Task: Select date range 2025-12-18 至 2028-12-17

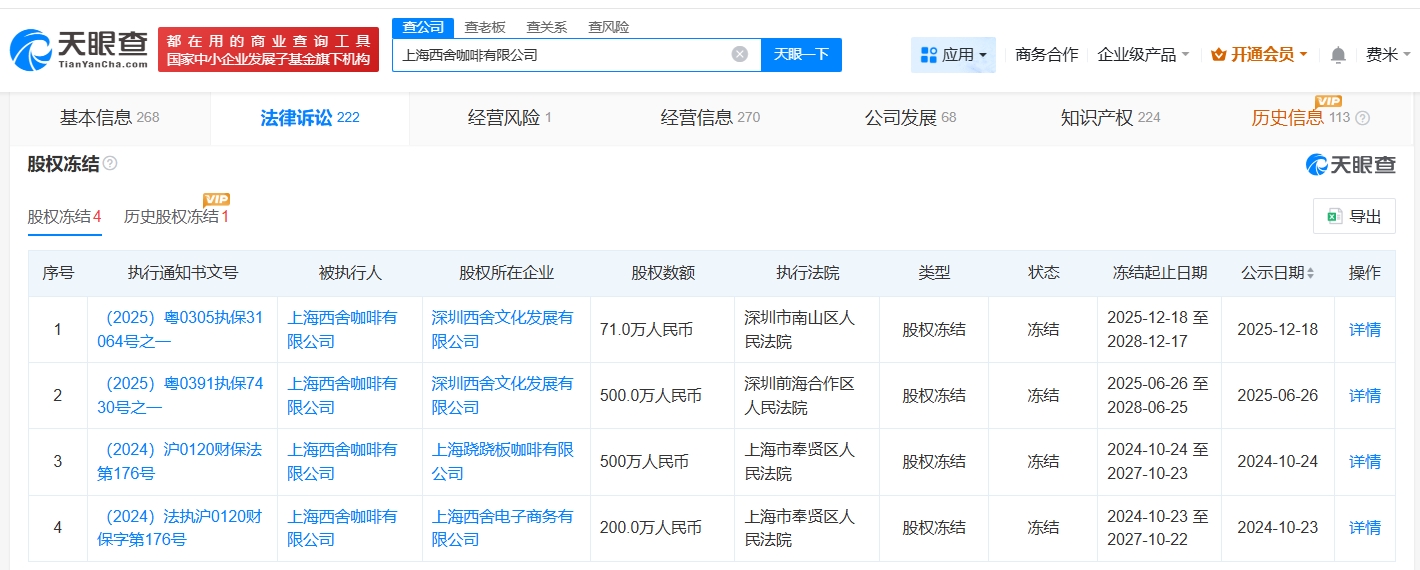Action: coord(1158,329)
